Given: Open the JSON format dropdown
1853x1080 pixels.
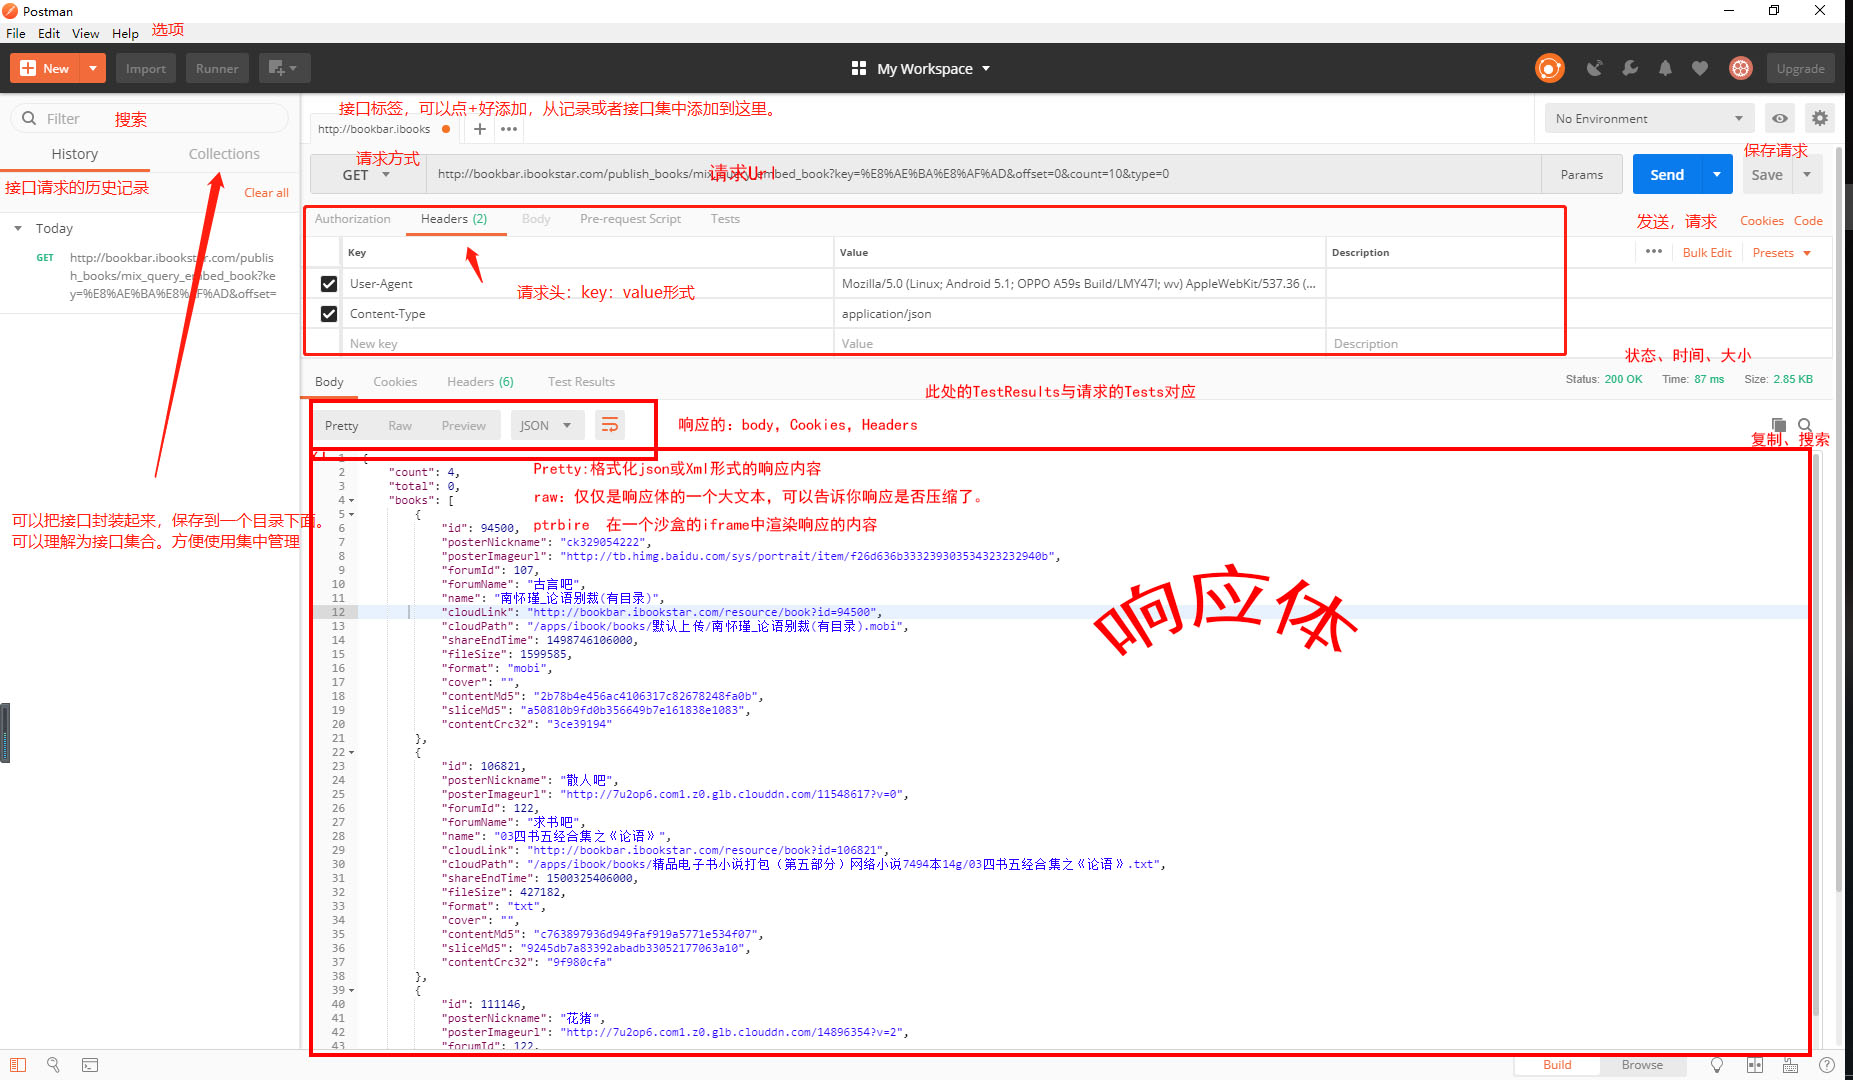Looking at the screenshot, I should (546, 425).
